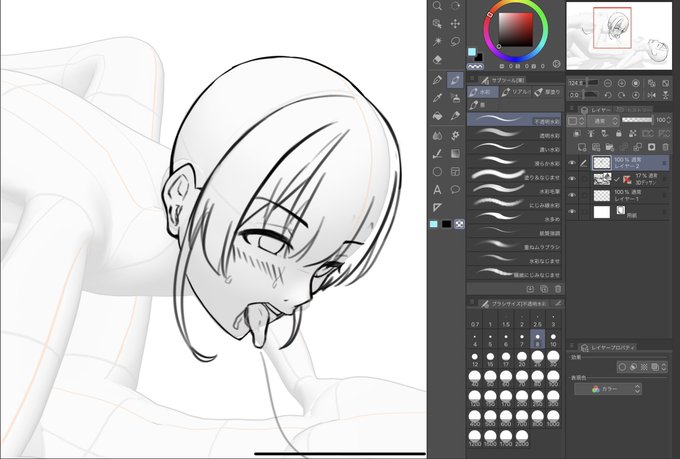The width and height of the screenshot is (680, 459).
Task: Select the Fill bucket tool
Action: [437, 116]
